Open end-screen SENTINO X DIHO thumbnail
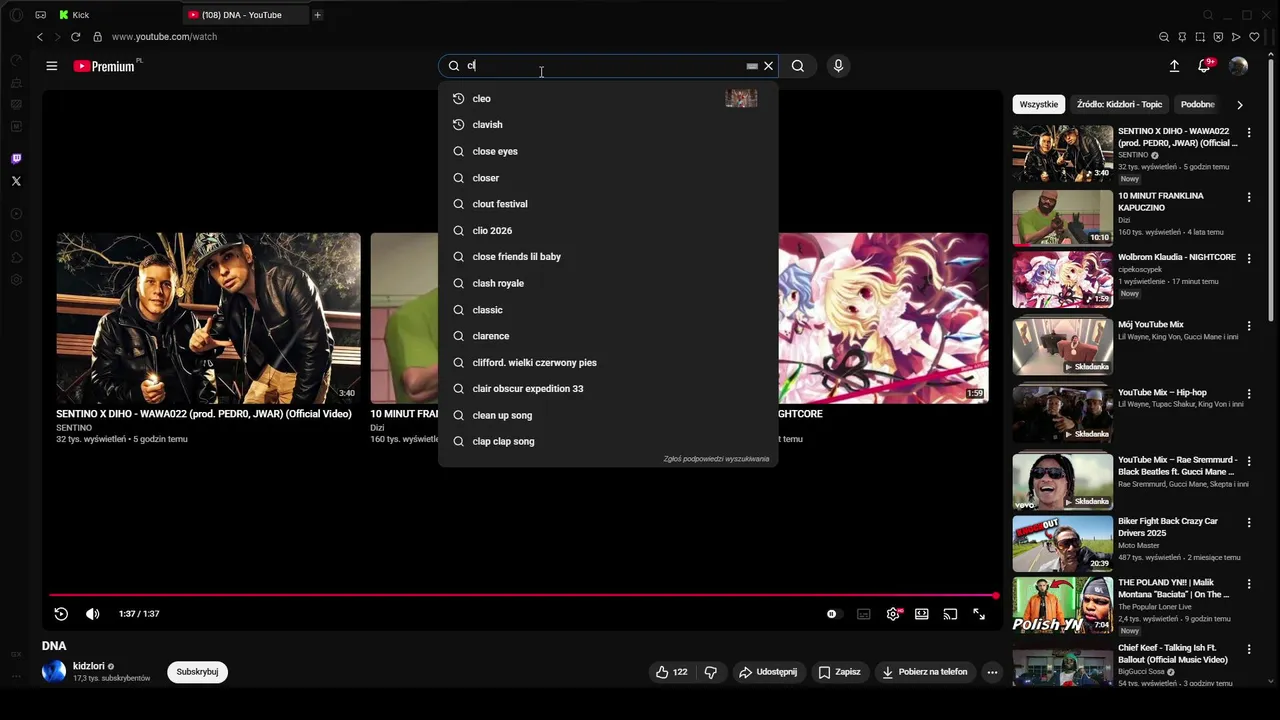1280x720 pixels. click(x=208, y=318)
